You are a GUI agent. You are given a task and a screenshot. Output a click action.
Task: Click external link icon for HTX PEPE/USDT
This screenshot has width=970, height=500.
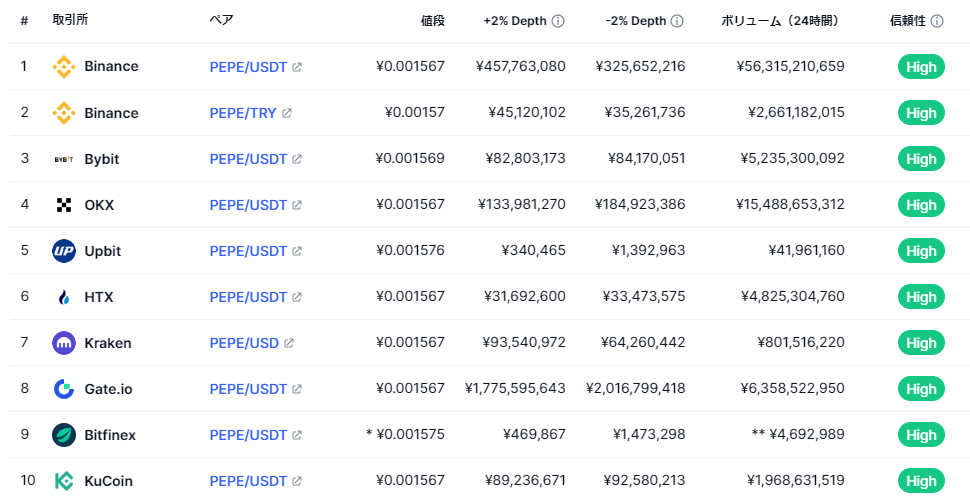(297, 297)
